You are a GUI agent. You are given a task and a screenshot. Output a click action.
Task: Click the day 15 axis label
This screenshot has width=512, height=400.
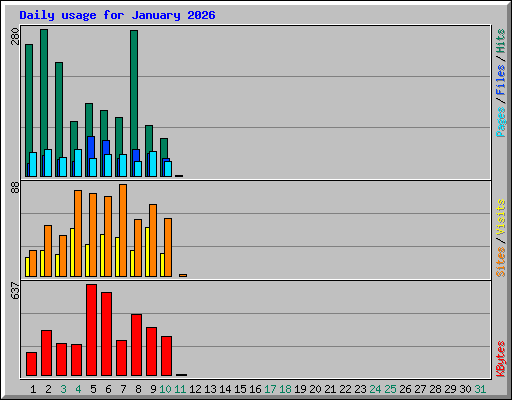pyautogui.click(x=240, y=389)
